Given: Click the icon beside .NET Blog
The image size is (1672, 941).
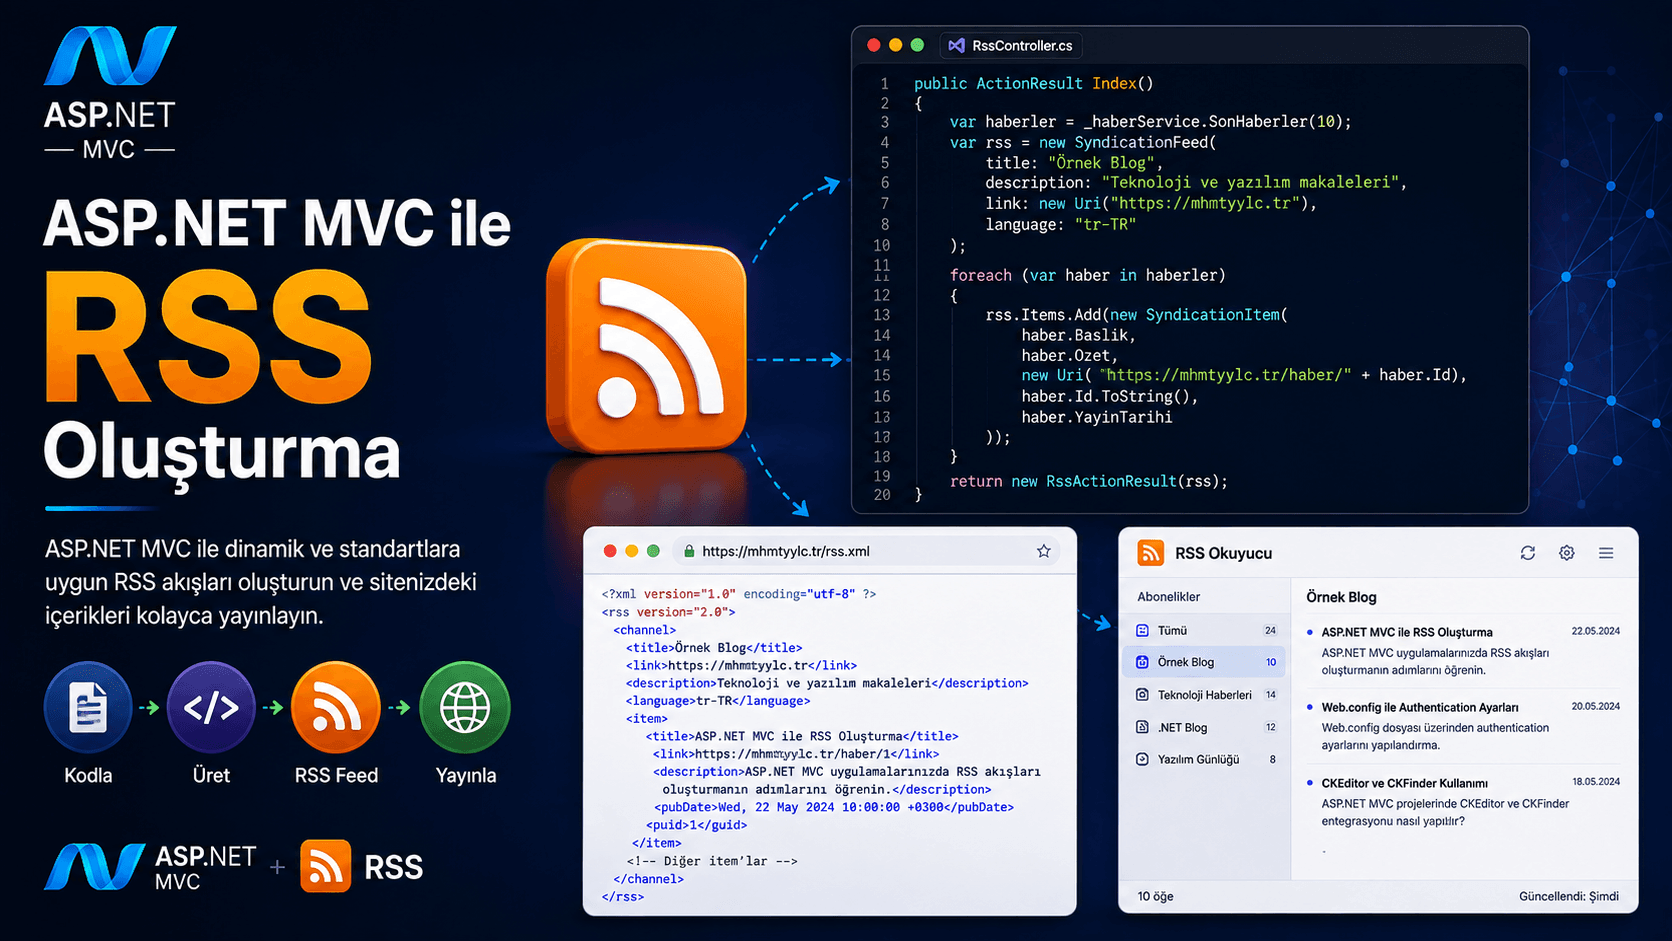Looking at the screenshot, I should (x=1142, y=727).
